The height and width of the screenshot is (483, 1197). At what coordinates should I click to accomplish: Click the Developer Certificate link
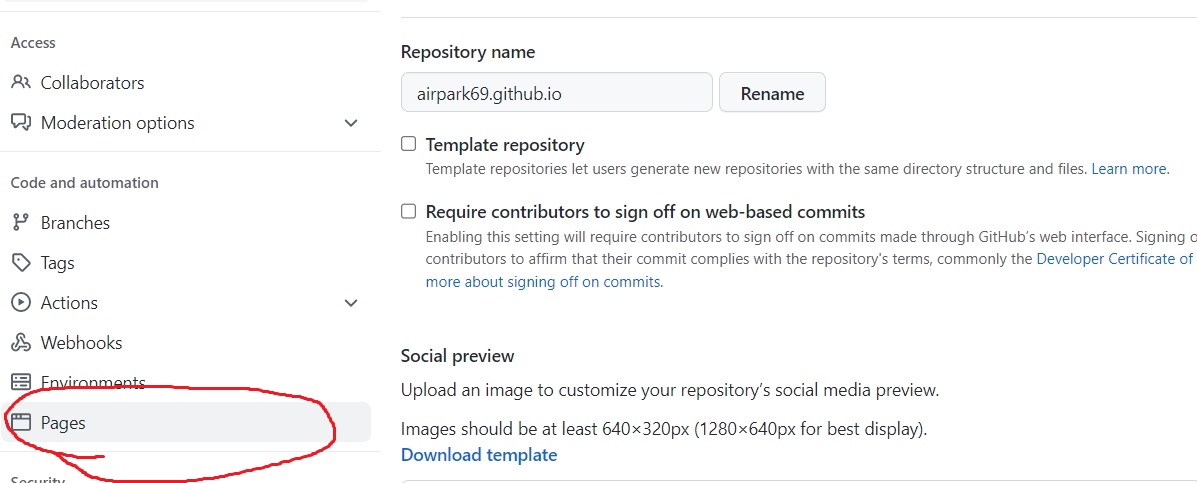point(1114,258)
